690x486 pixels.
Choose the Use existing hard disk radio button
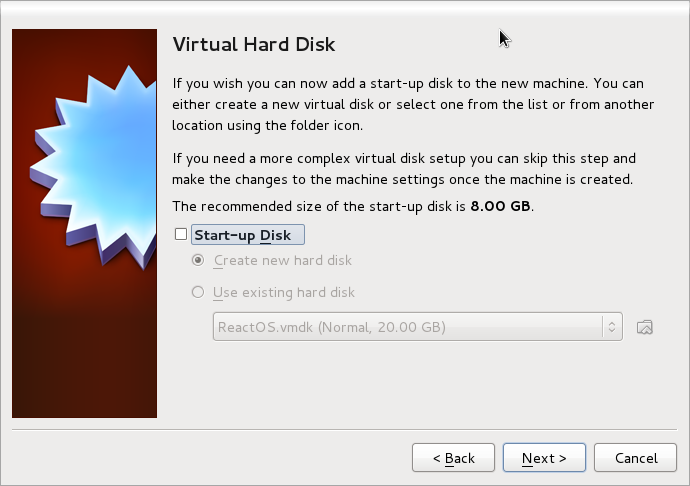click(x=198, y=292)
